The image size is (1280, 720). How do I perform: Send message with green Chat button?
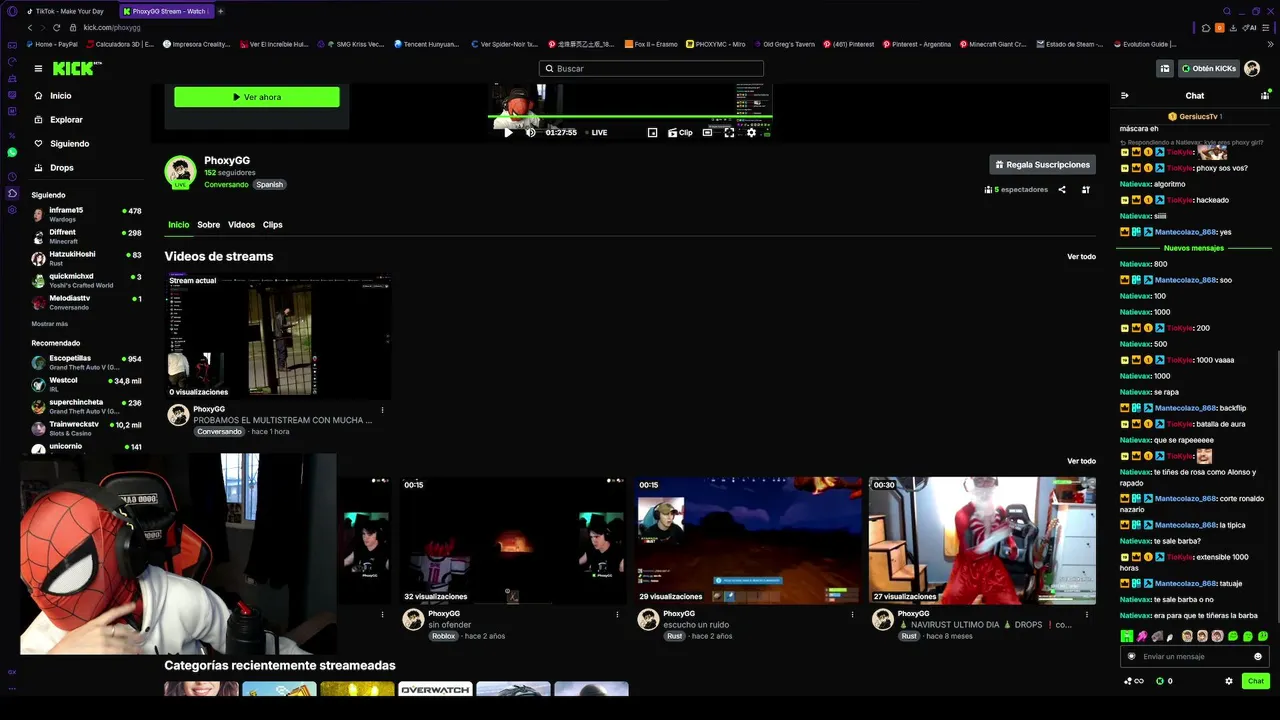point(1256,681)
